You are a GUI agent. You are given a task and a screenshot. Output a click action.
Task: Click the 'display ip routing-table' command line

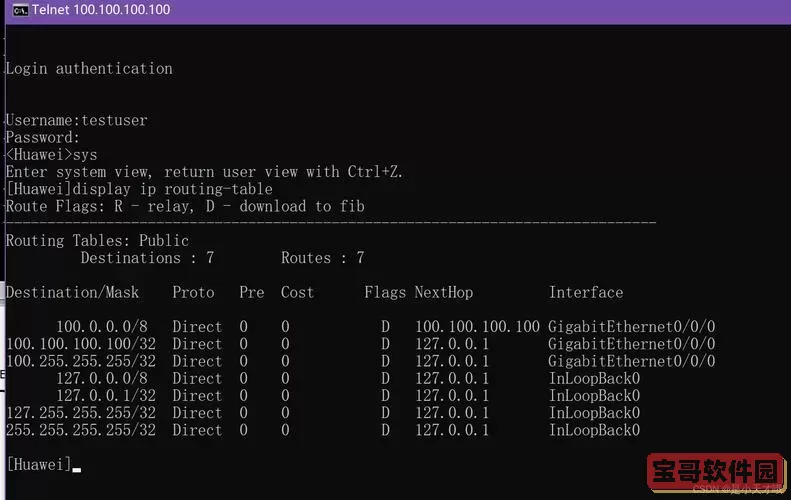tap(139, 189)
